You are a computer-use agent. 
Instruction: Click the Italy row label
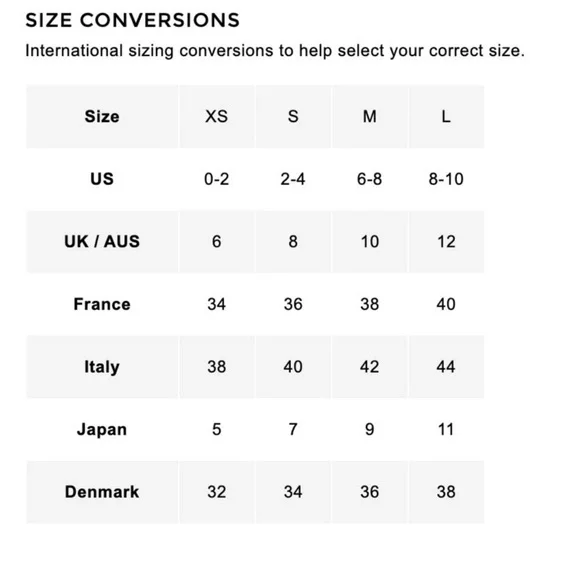coord(102,367)
